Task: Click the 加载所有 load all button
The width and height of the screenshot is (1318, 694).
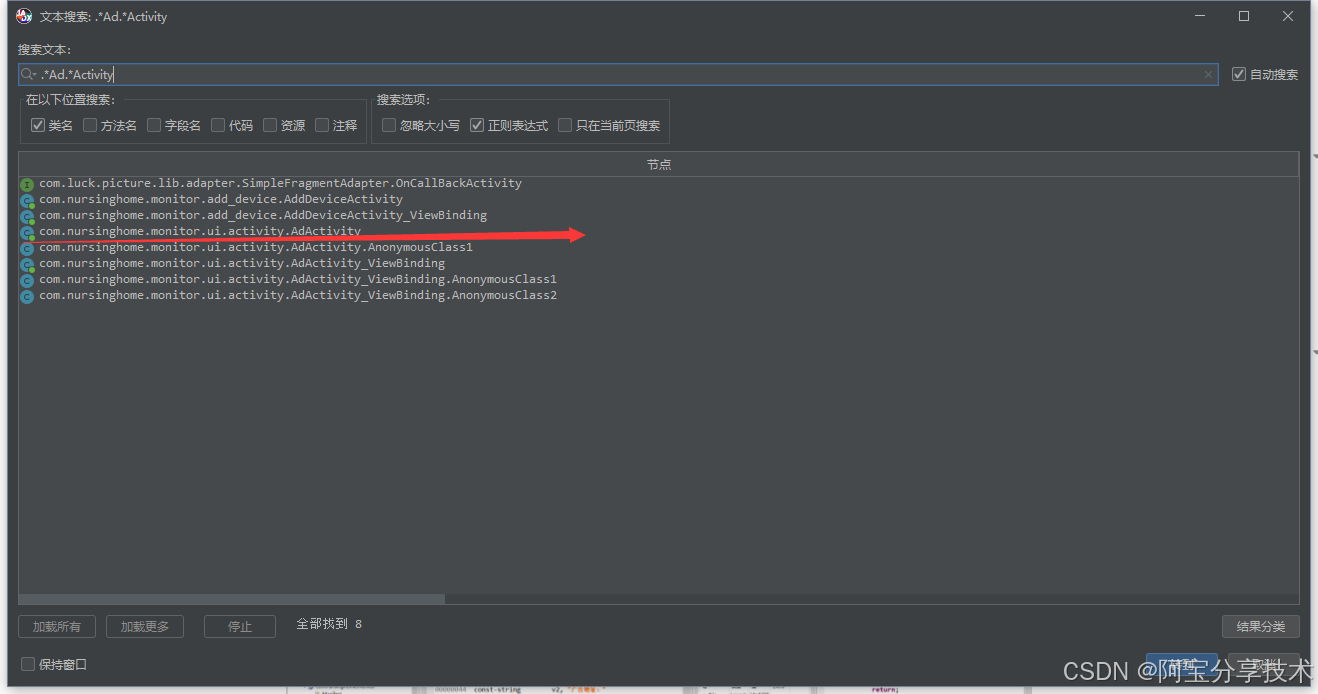Action: pos(57,627)
